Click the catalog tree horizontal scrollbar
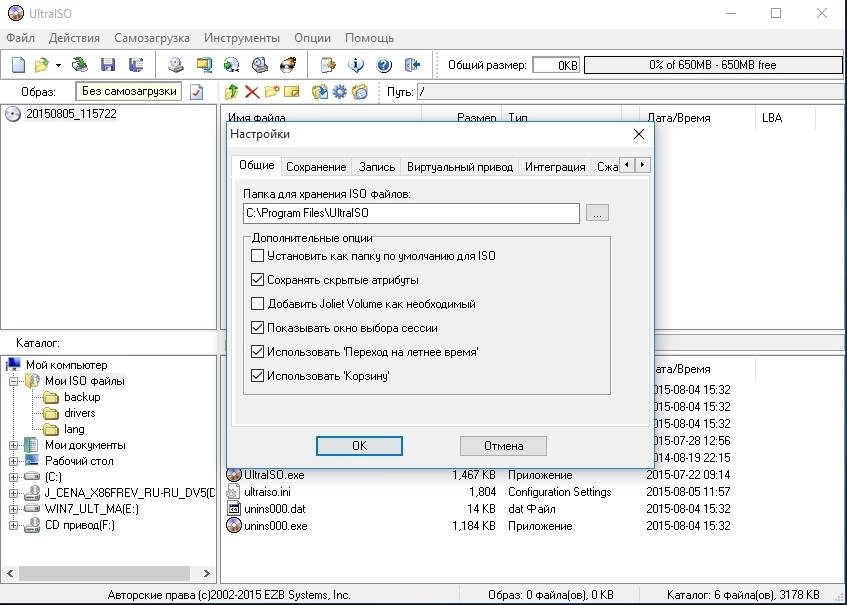 pos(108,574)
